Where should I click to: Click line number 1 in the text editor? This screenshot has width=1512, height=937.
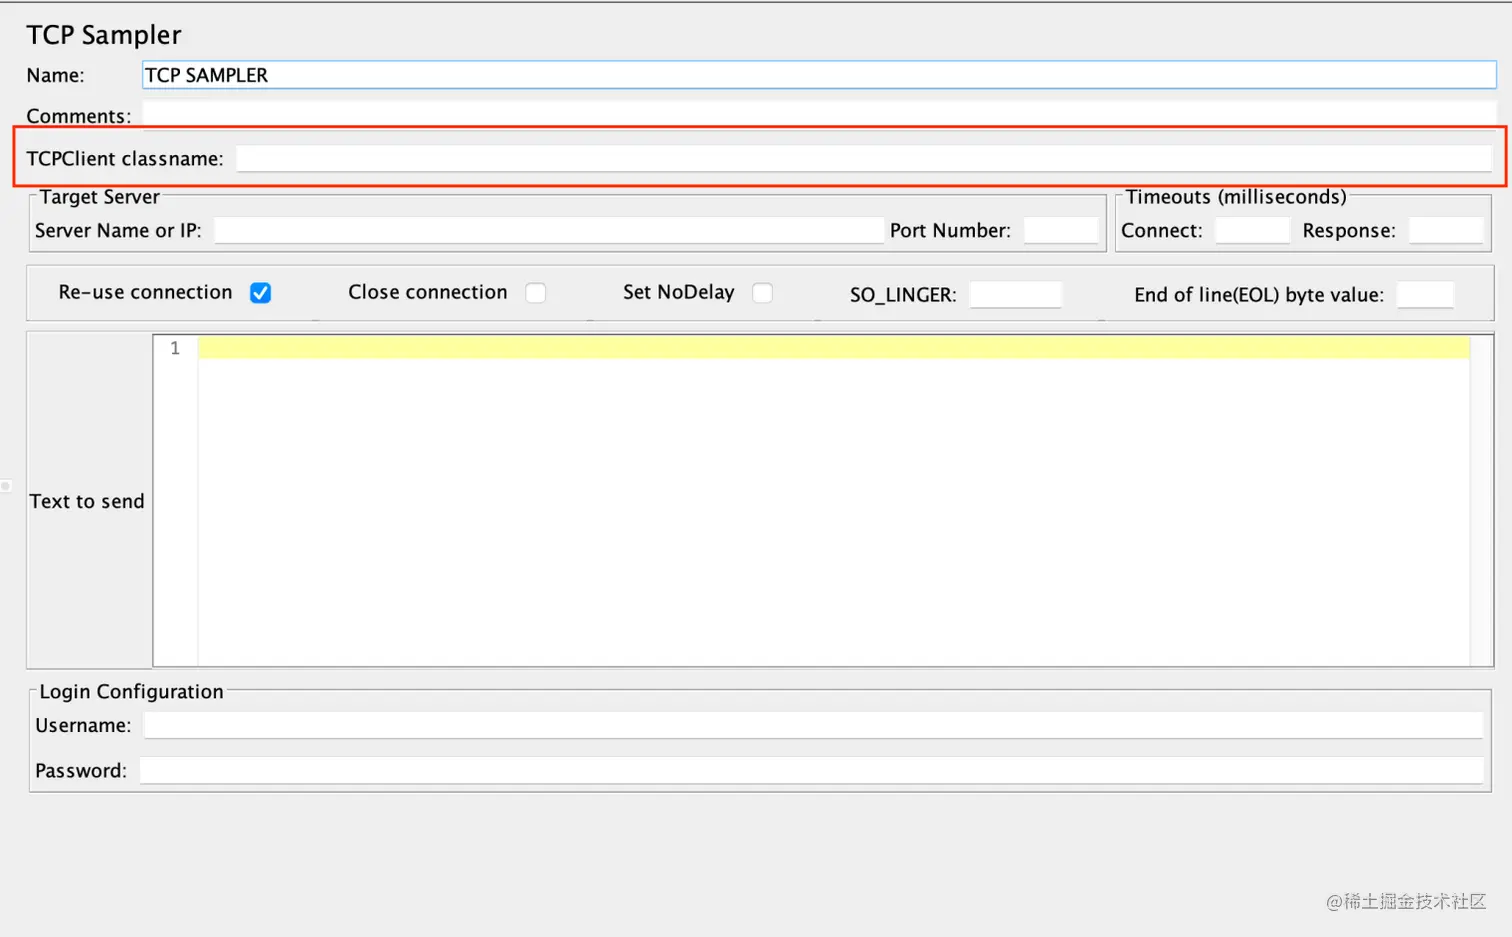coord(175,348)
